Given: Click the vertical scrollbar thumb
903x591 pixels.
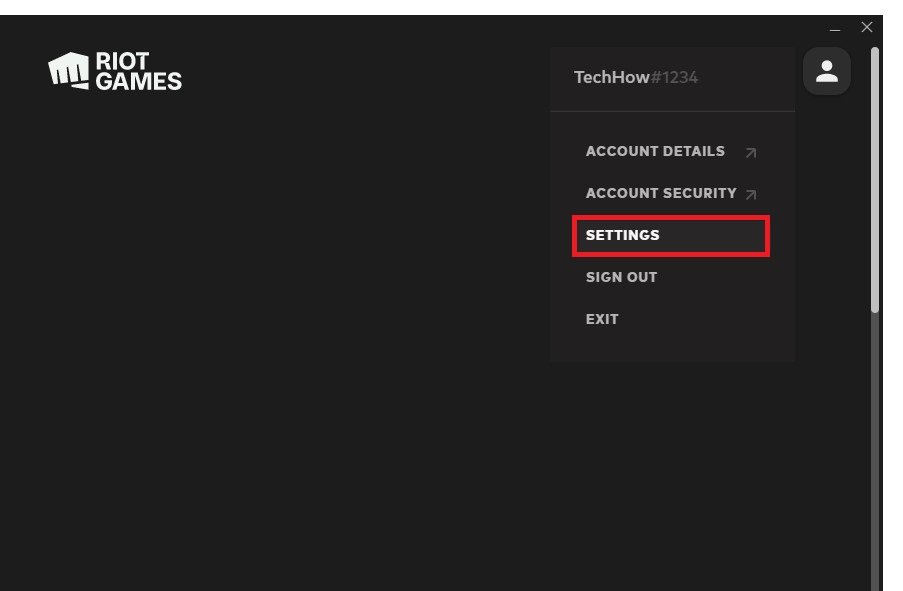Looking at the screenshot, I should [x=875, y=180].
